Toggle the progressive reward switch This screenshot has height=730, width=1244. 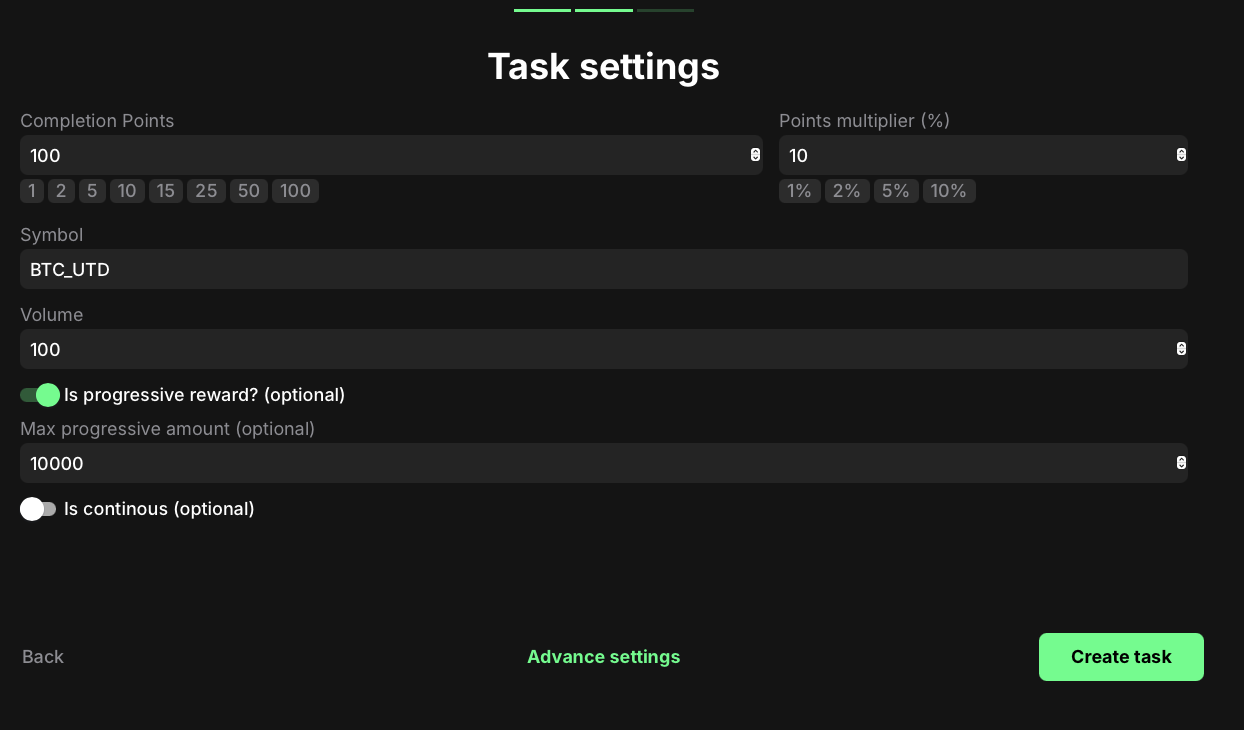(x=40, y=395)
